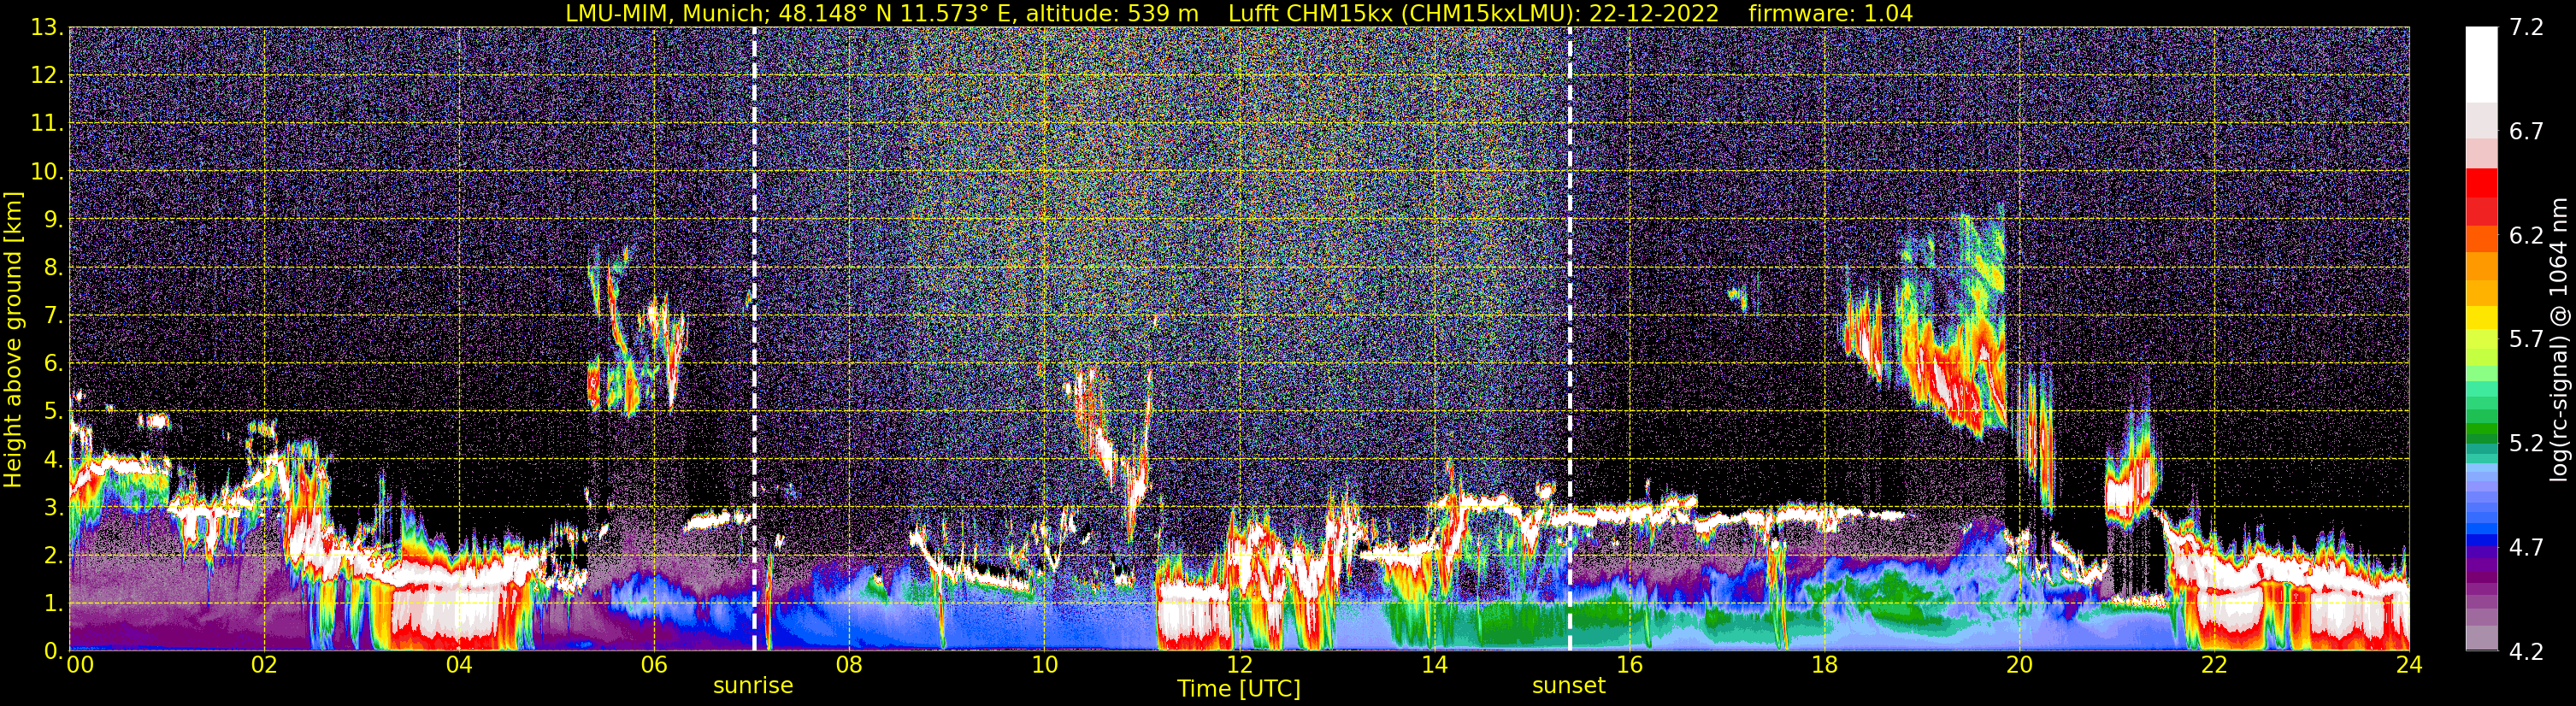Image resolution: width=2576 pixels, height=706 pixels.
Task: Click the x-axis tick label '00'
Action: click(x=80, y=665)
